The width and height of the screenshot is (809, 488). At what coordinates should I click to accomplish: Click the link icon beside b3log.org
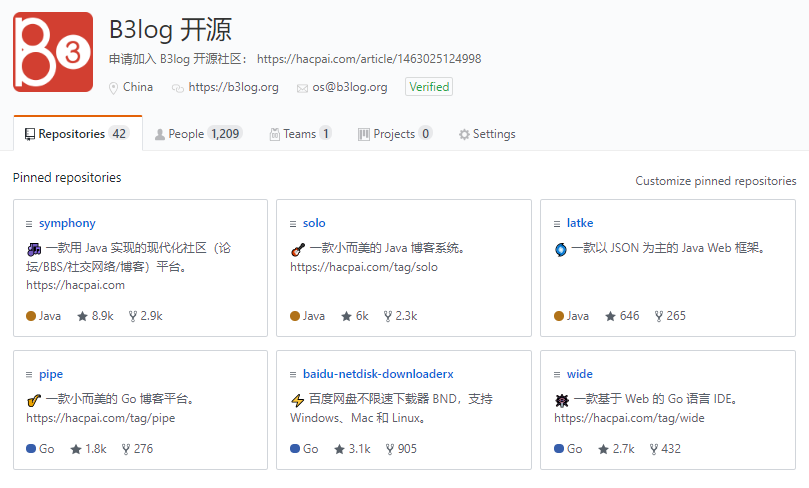coord(177,88)
